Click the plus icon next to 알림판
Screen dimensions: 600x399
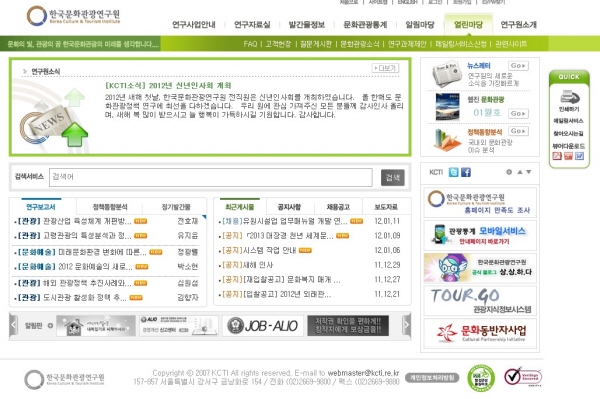[x=50, y=326]
